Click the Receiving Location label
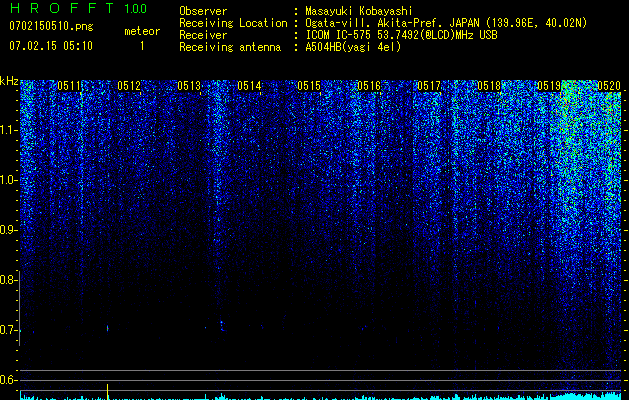The width and height of the screenshot is (629, 400). [233, 23]
